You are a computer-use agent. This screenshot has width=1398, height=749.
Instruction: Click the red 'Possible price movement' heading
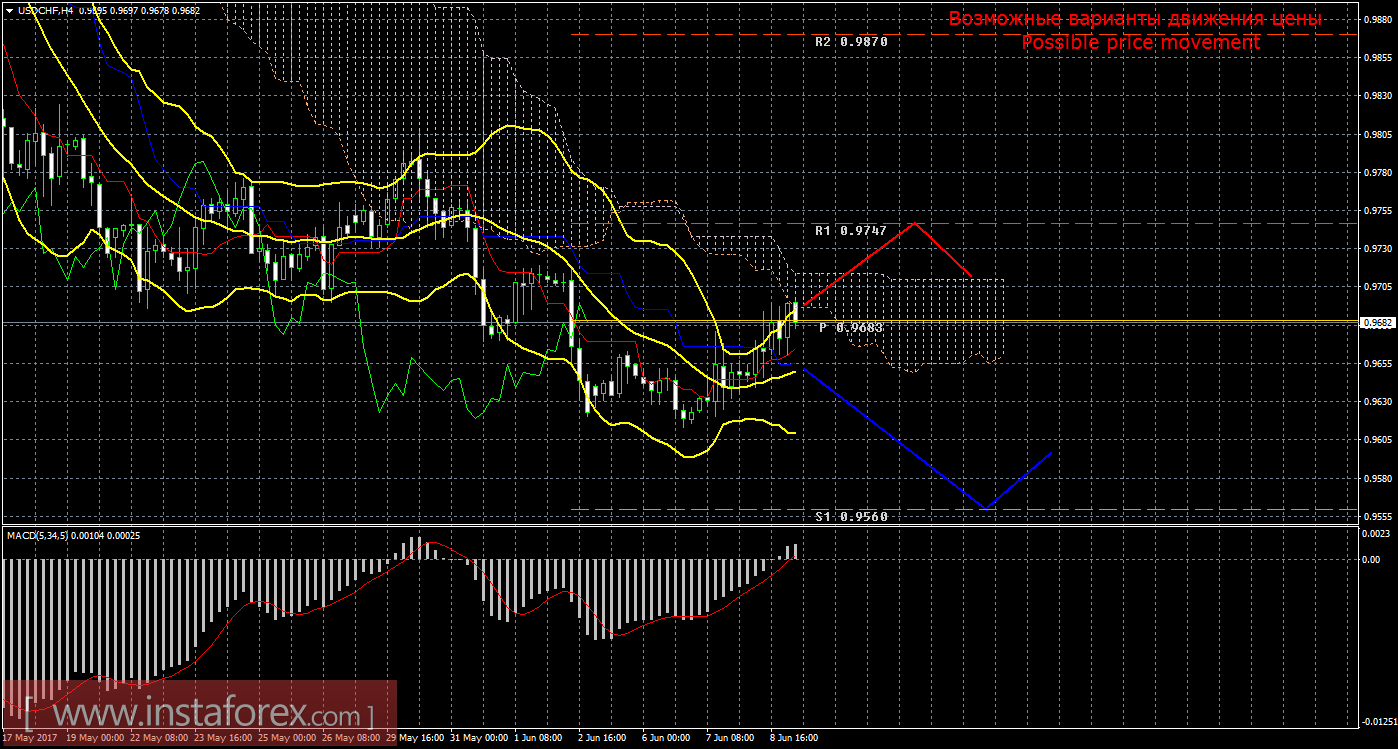(1140, 43)
